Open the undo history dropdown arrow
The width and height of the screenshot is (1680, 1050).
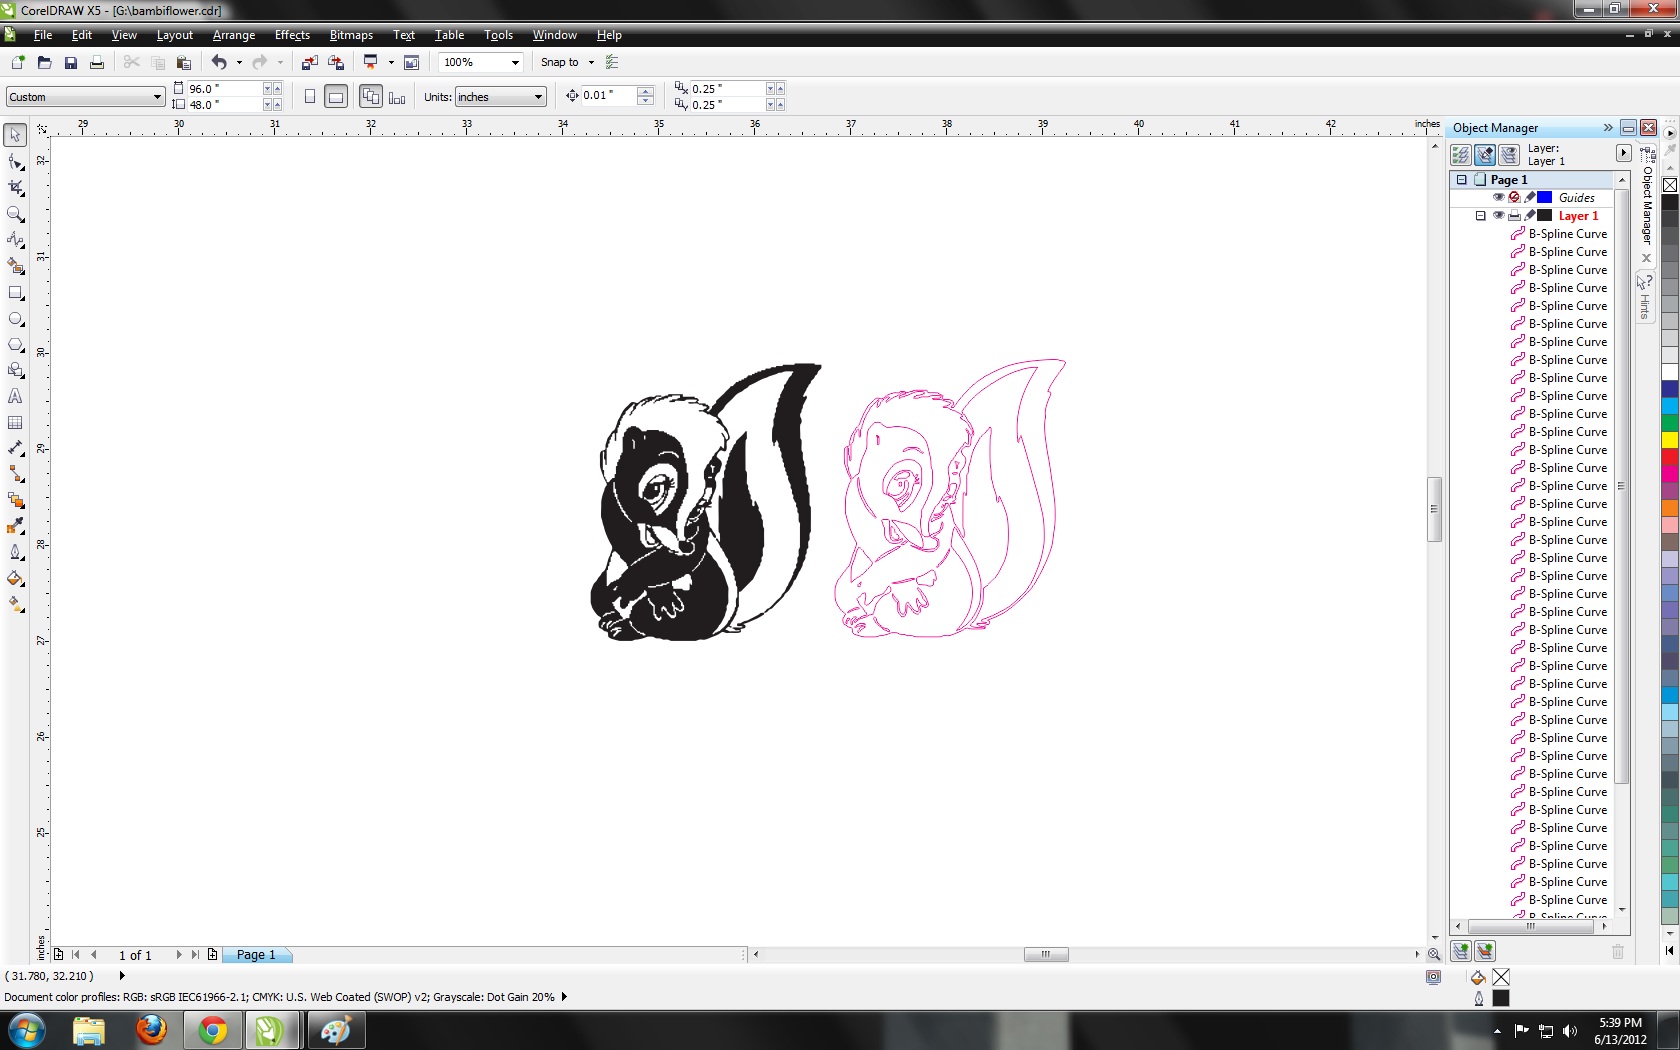pos(239,62)
